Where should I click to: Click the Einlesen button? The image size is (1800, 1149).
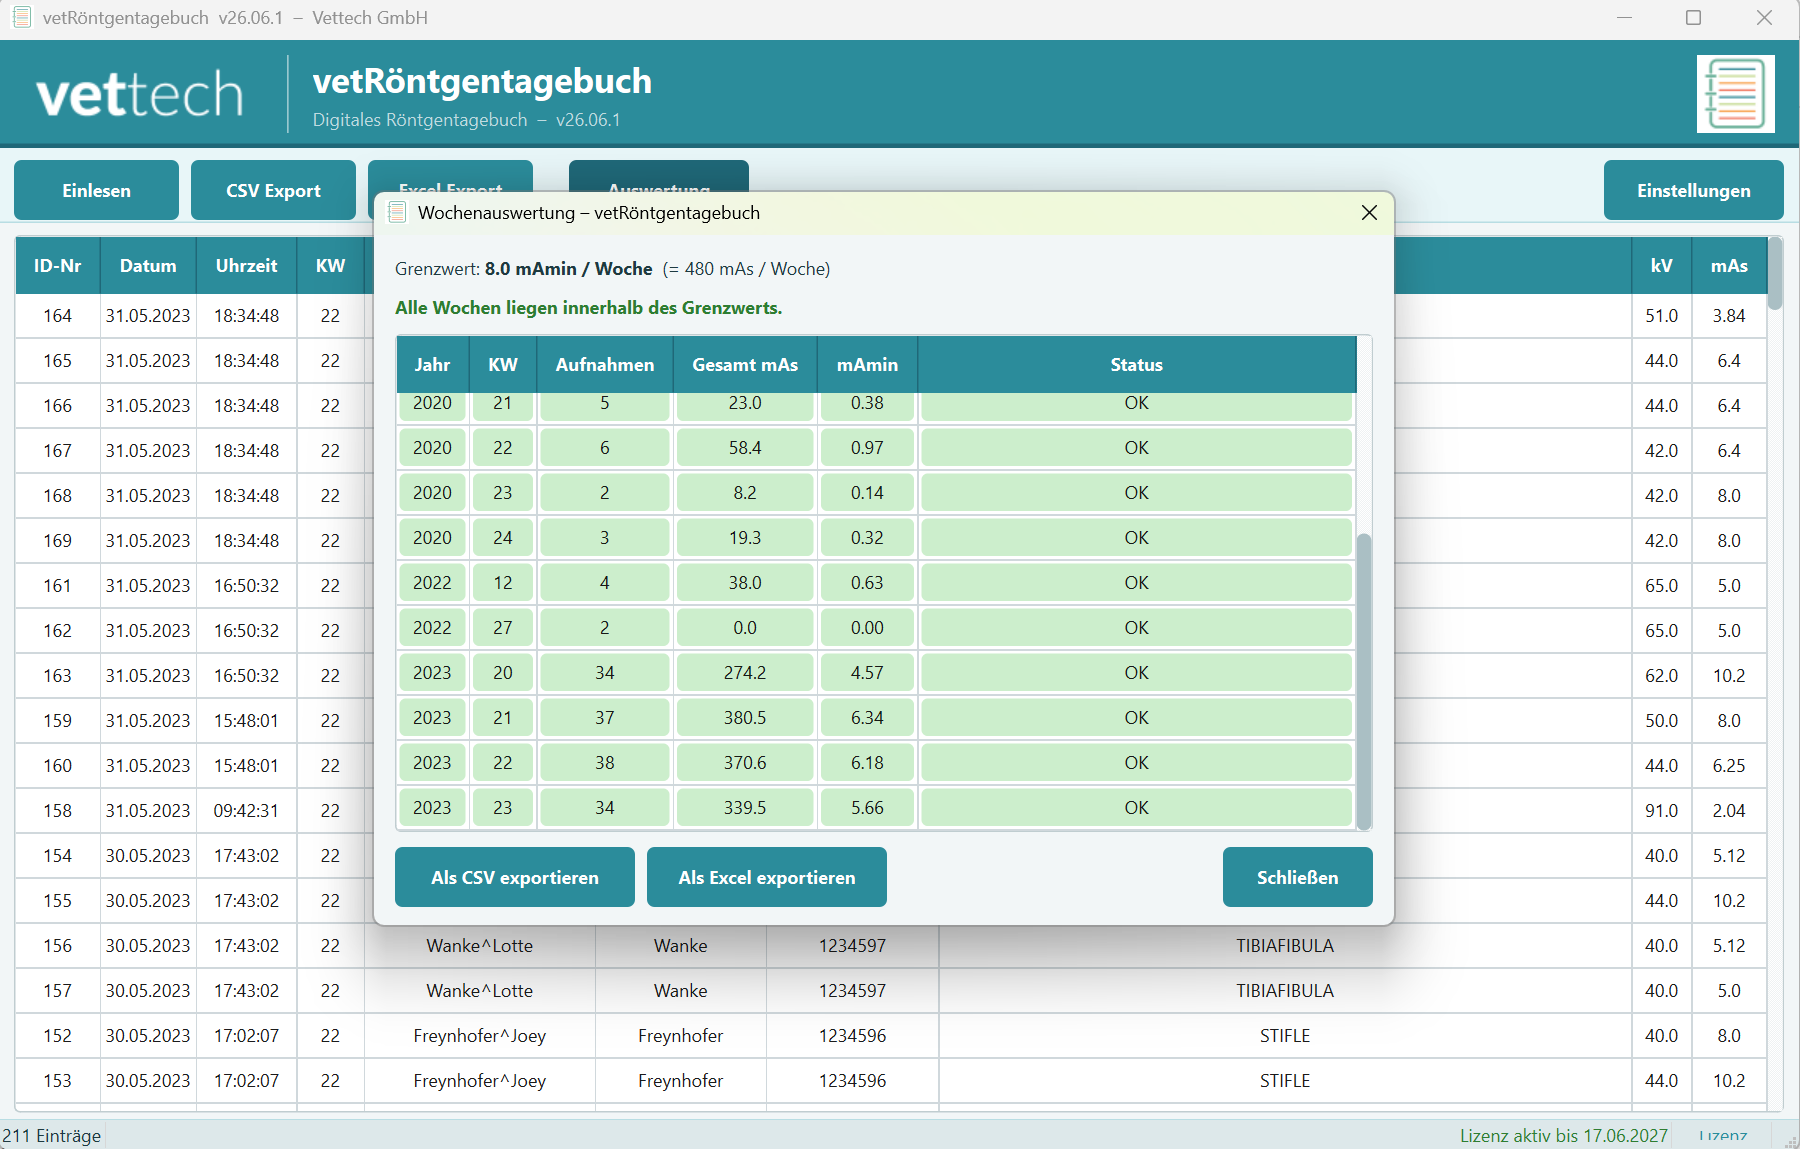tap(96, 190)
